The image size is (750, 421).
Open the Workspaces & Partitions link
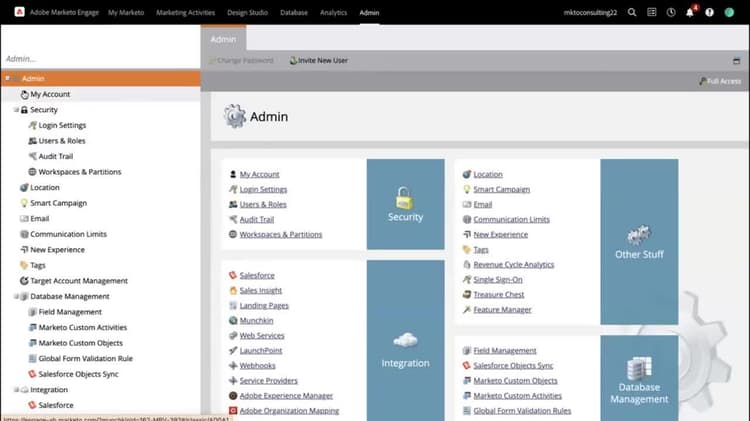[281, 234]
